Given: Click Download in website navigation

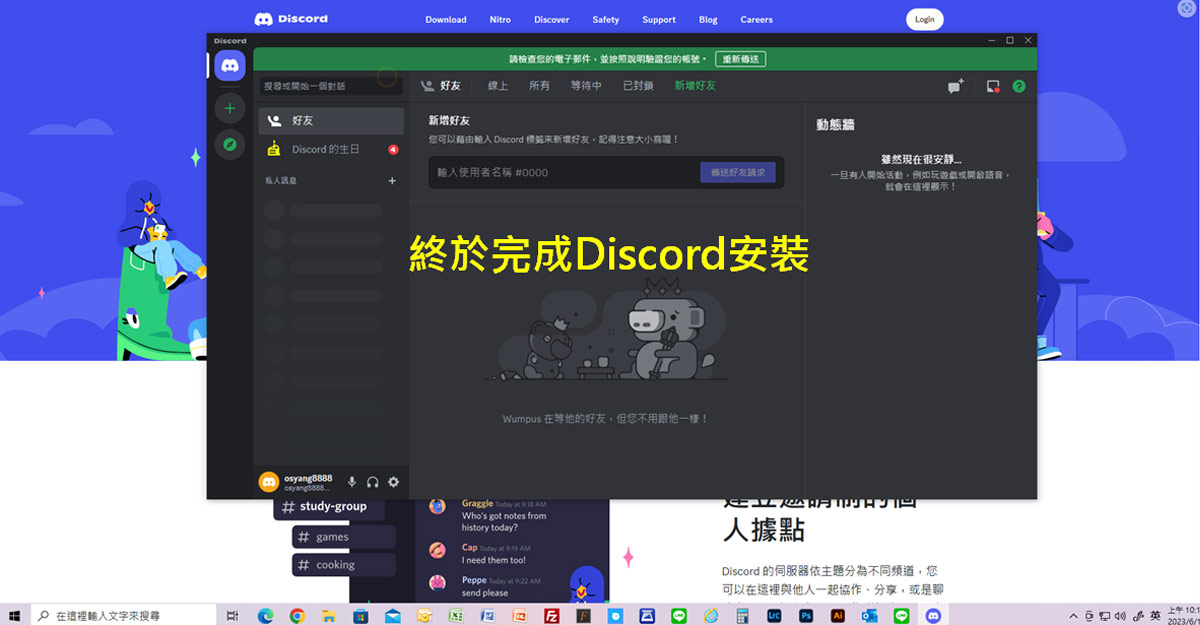Looking at the screenshot, I should [446, 19].
